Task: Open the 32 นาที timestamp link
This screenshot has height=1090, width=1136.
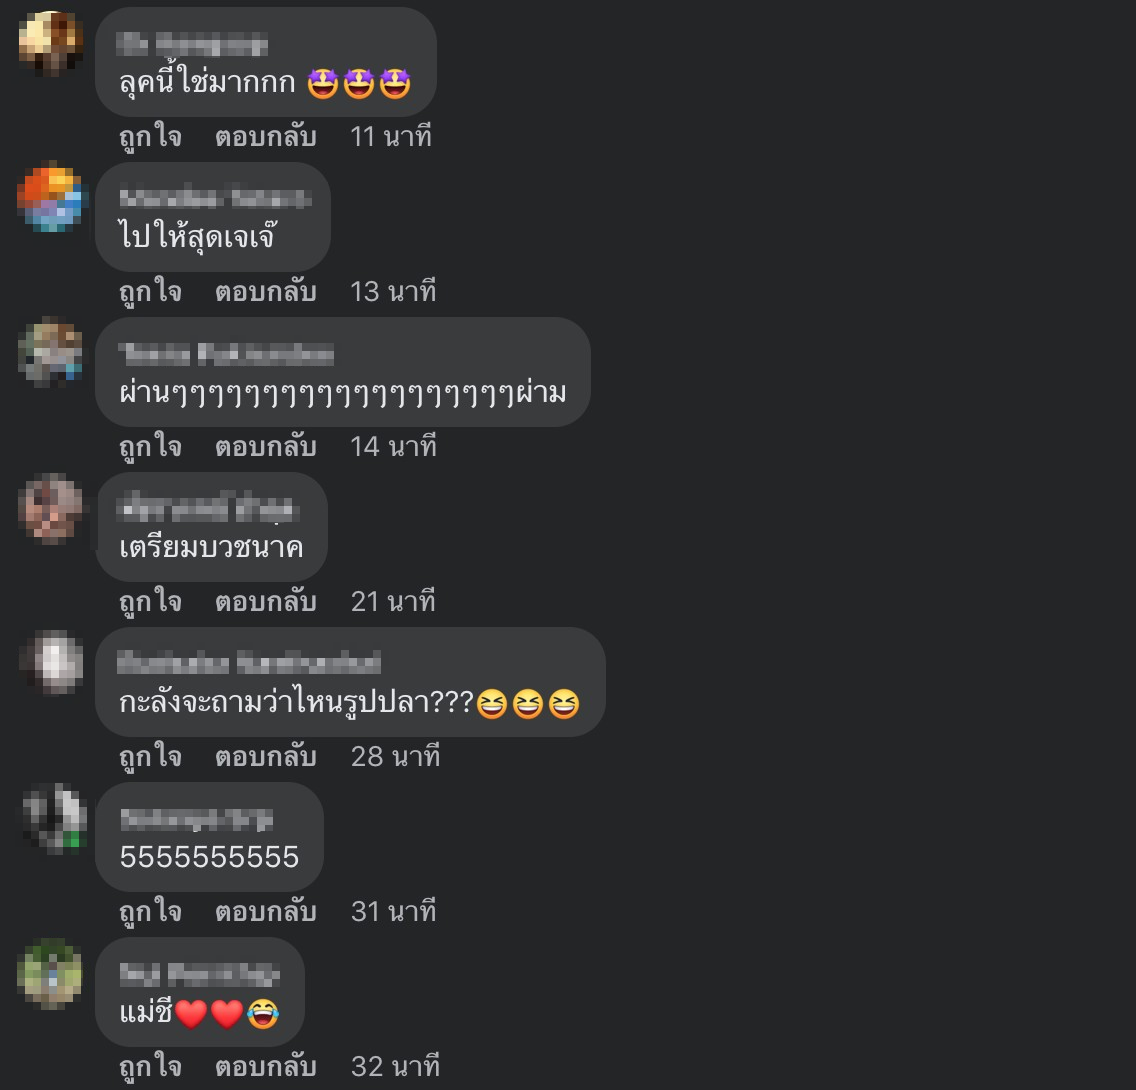Action: pos(396,1066)
